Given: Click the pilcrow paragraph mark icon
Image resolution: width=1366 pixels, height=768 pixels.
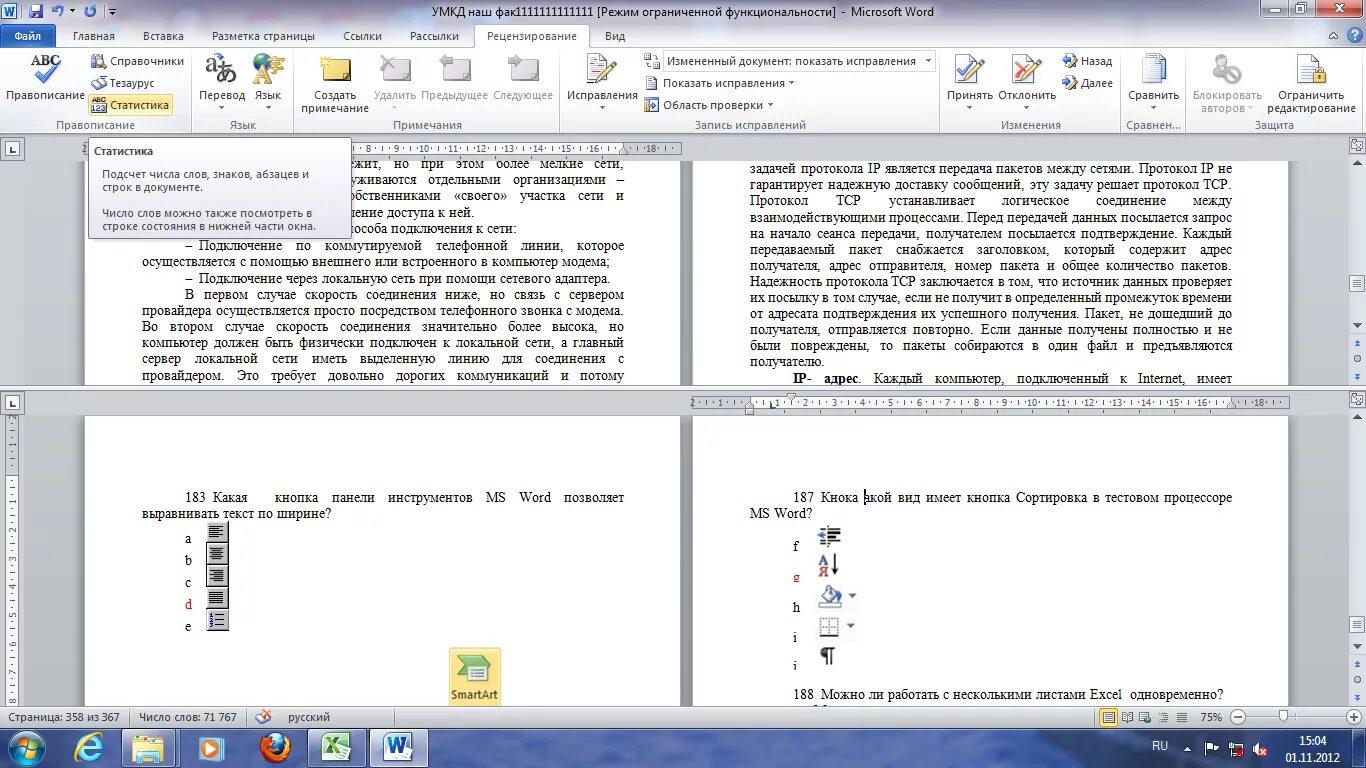Looking at the screenshot, I should (x=827, y=656).
